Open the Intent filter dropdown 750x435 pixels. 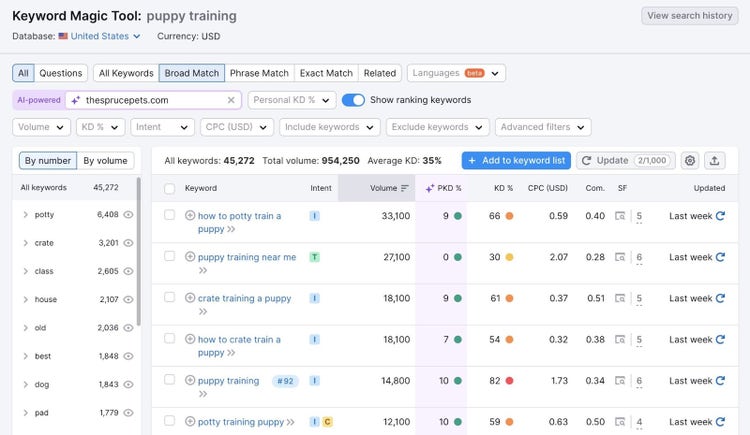[x=162, y=127]
